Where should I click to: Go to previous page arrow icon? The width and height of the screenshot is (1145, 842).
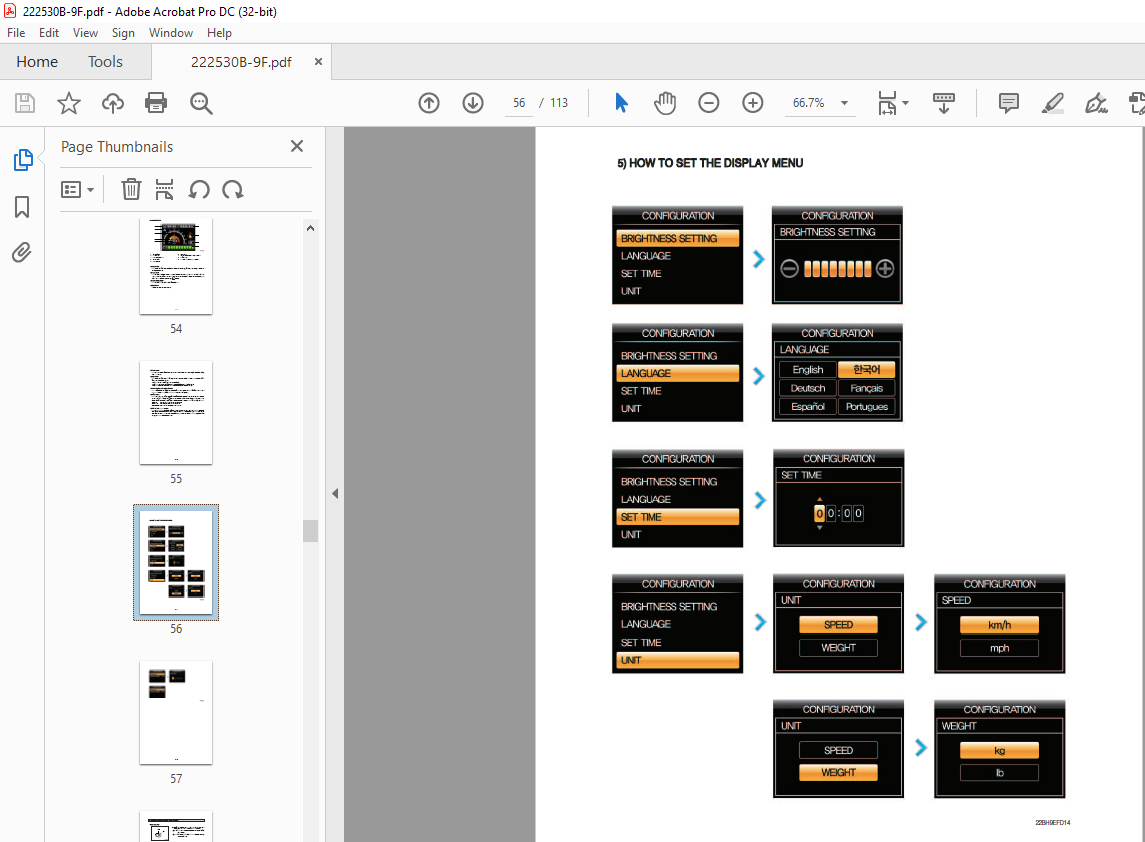[429, 103]
